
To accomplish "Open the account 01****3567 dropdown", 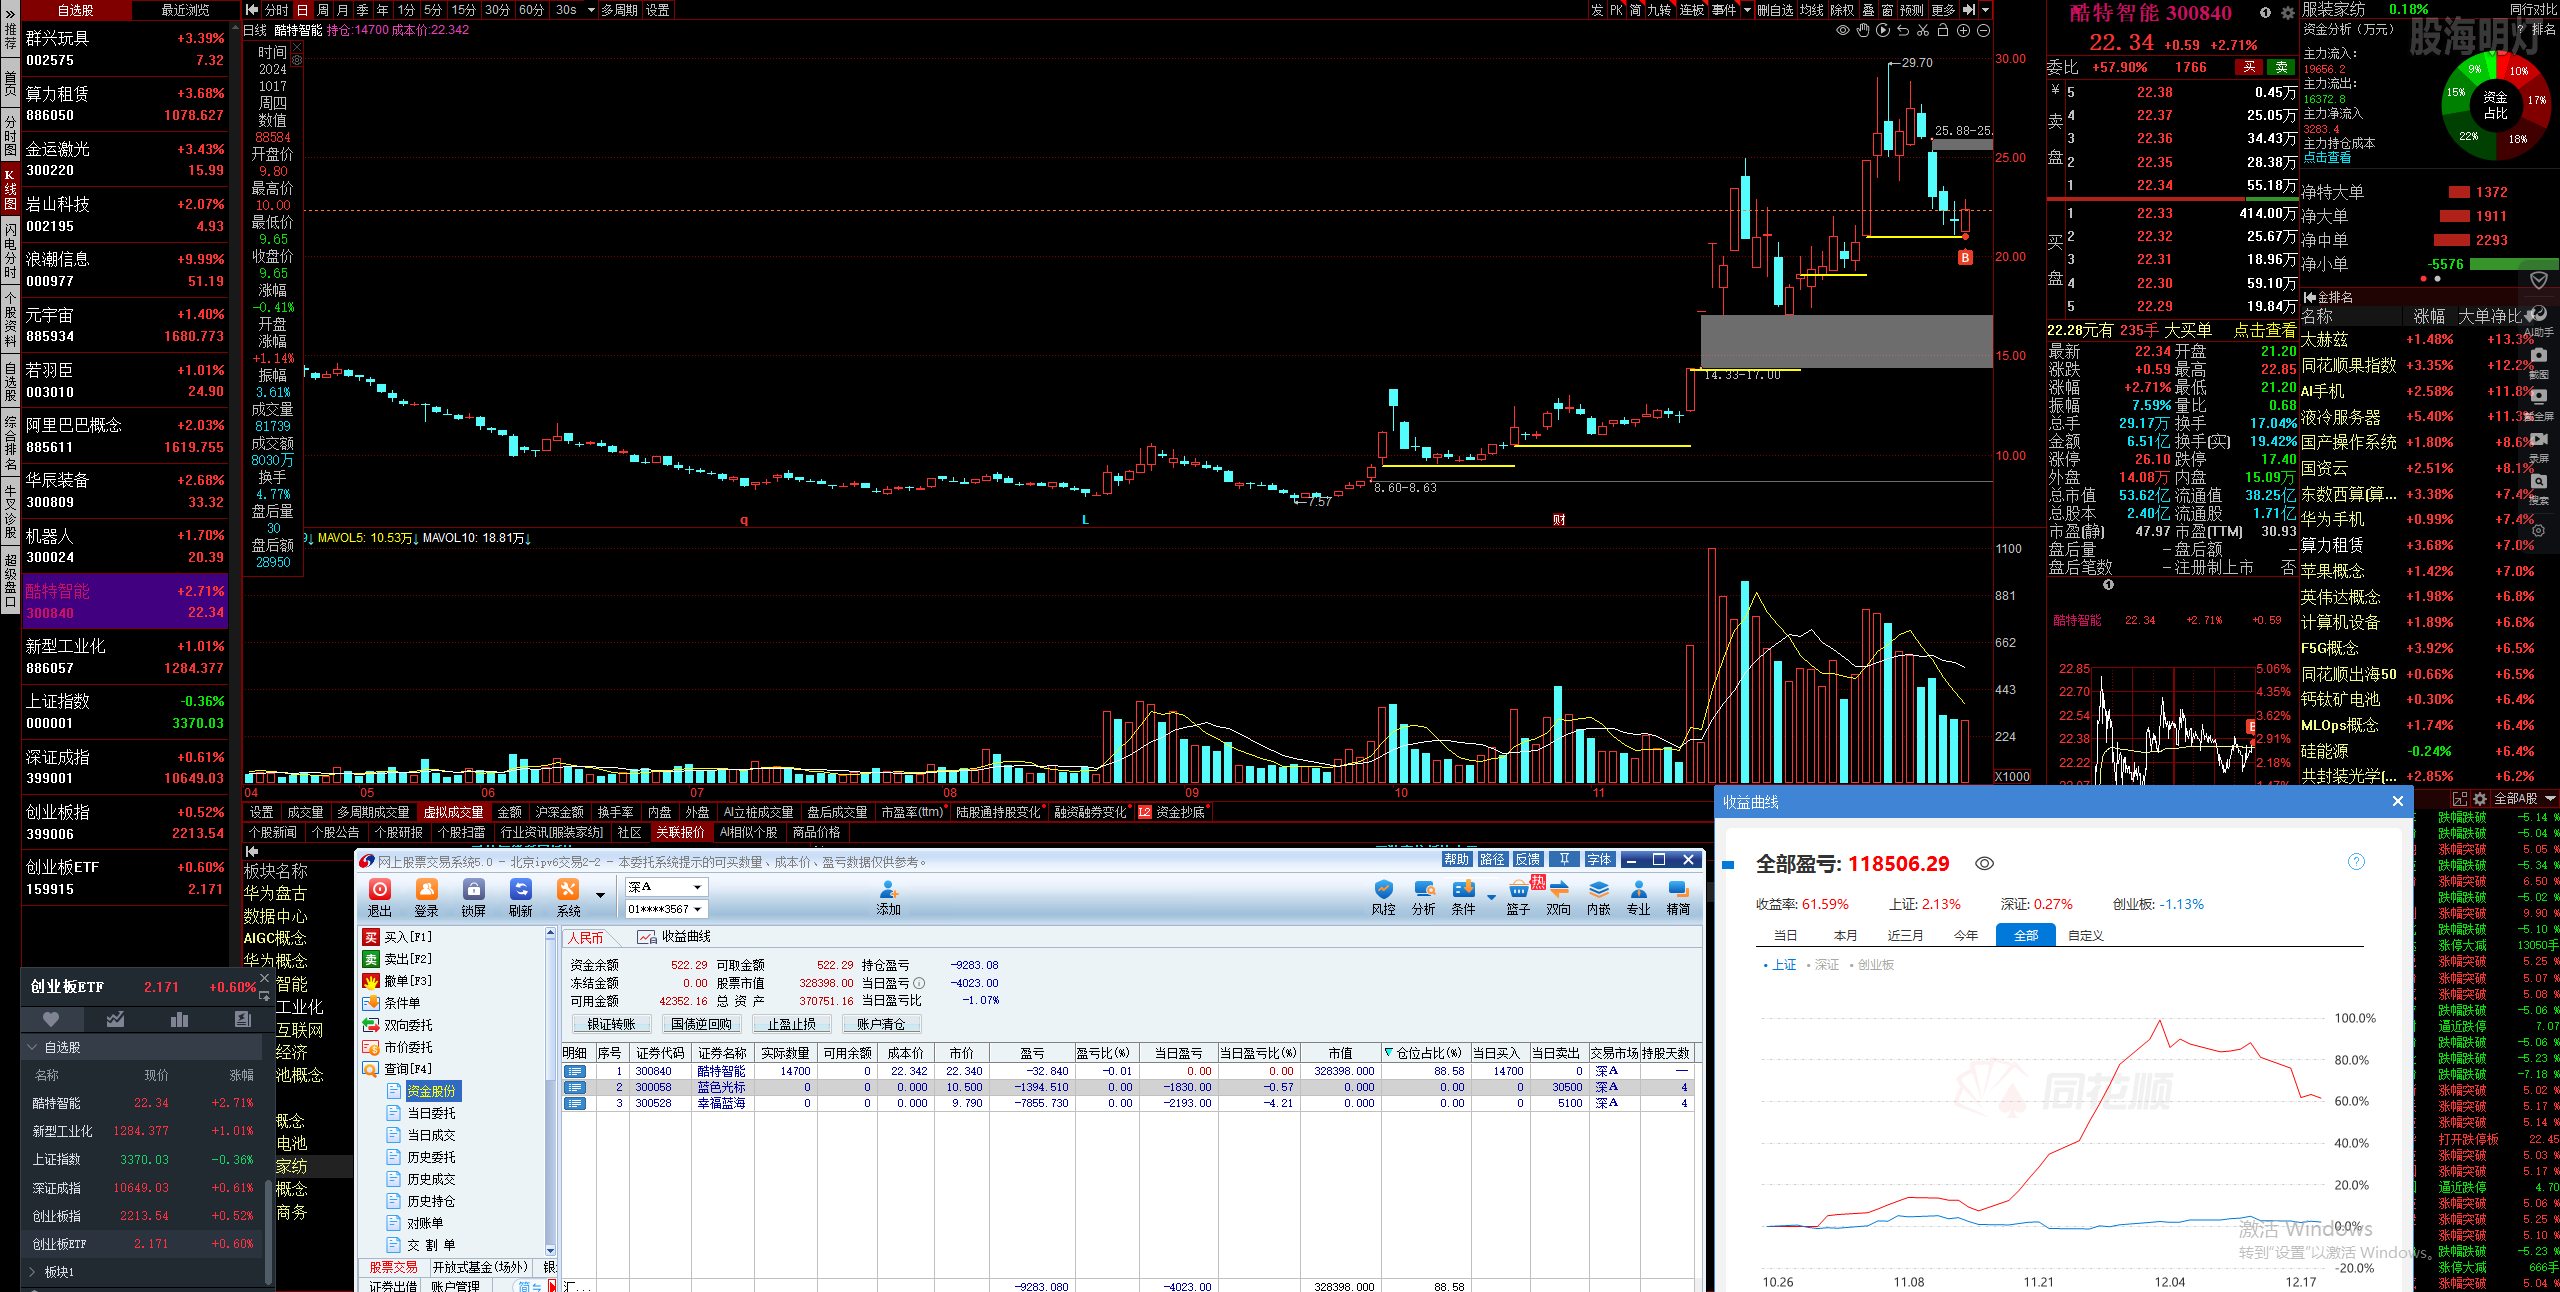I will [x=666, y=909].
